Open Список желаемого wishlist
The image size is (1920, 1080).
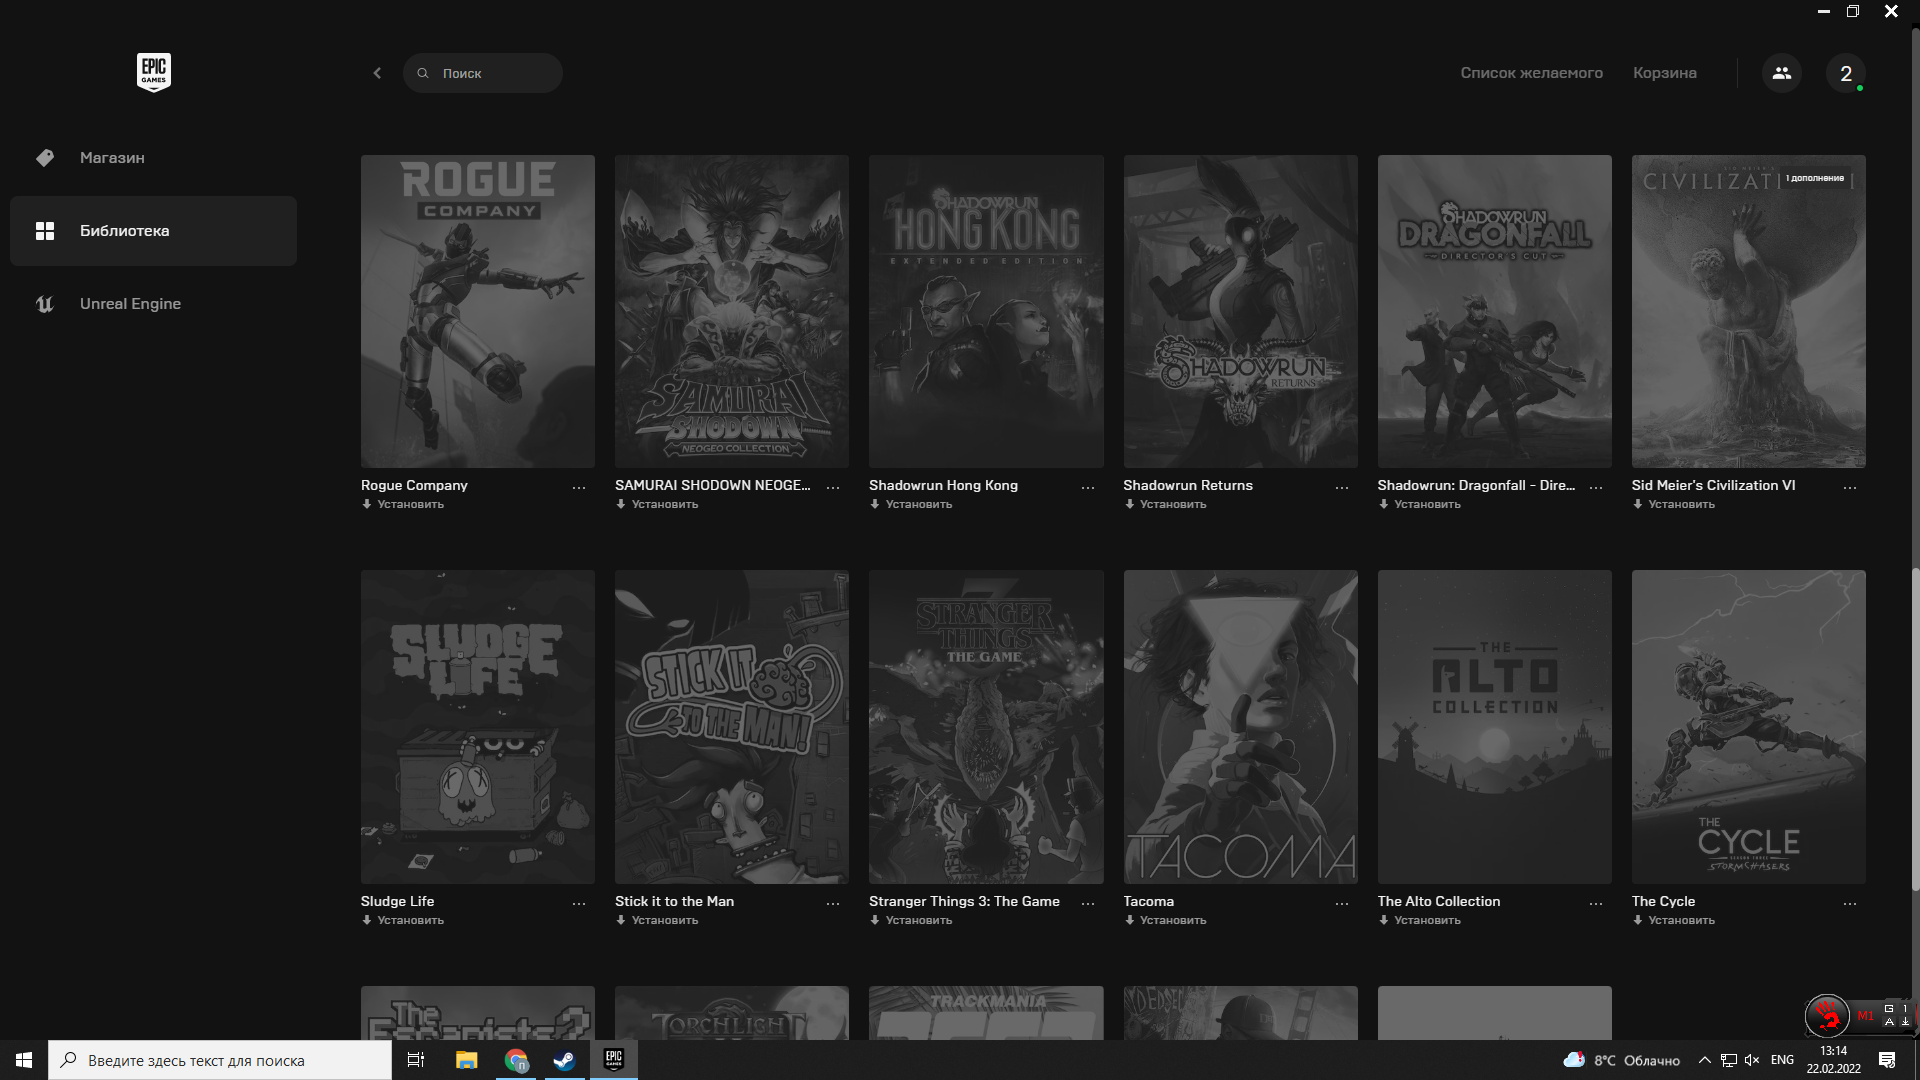pos(1531,73)
